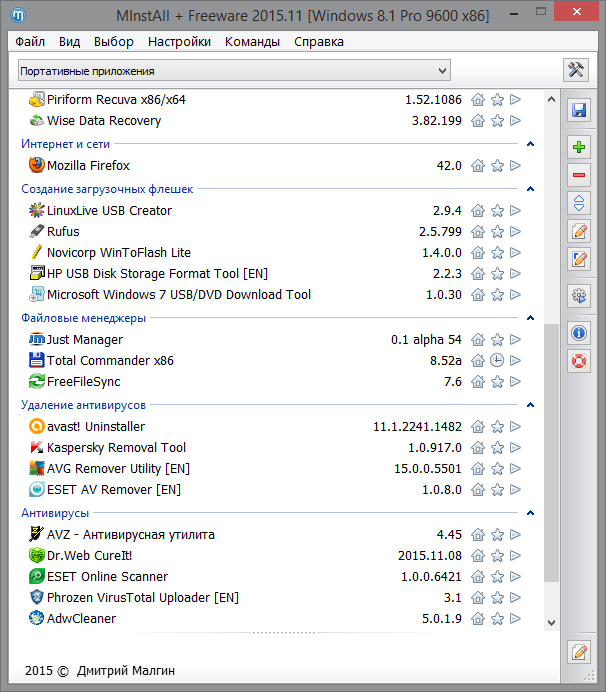This screenshot has height=692, width=606.
Task: Click the Создание загрузочных флешек header text
Action: click(x=107, y=189)
